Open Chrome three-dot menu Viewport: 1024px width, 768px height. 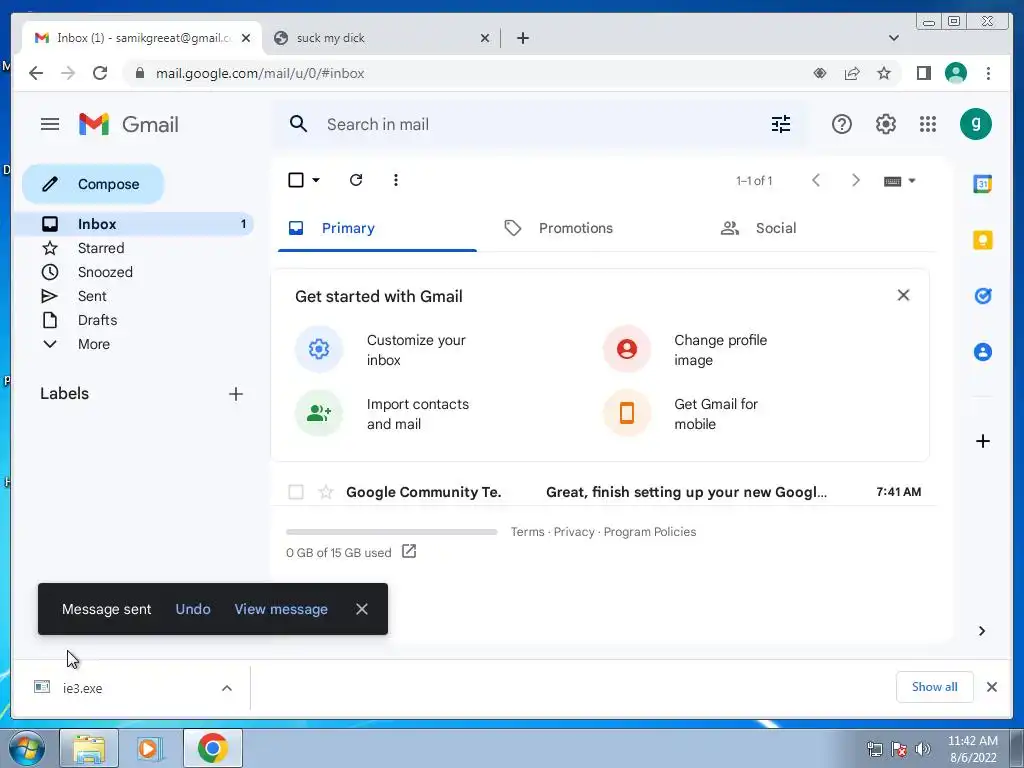[988, 73]
